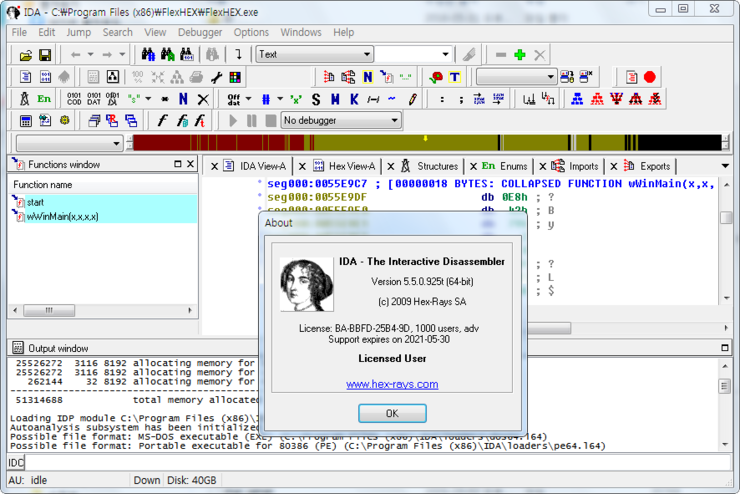This screenshot has height=494, width=740.
Task: Click the plain f create function icon
Action: [162, 121]
